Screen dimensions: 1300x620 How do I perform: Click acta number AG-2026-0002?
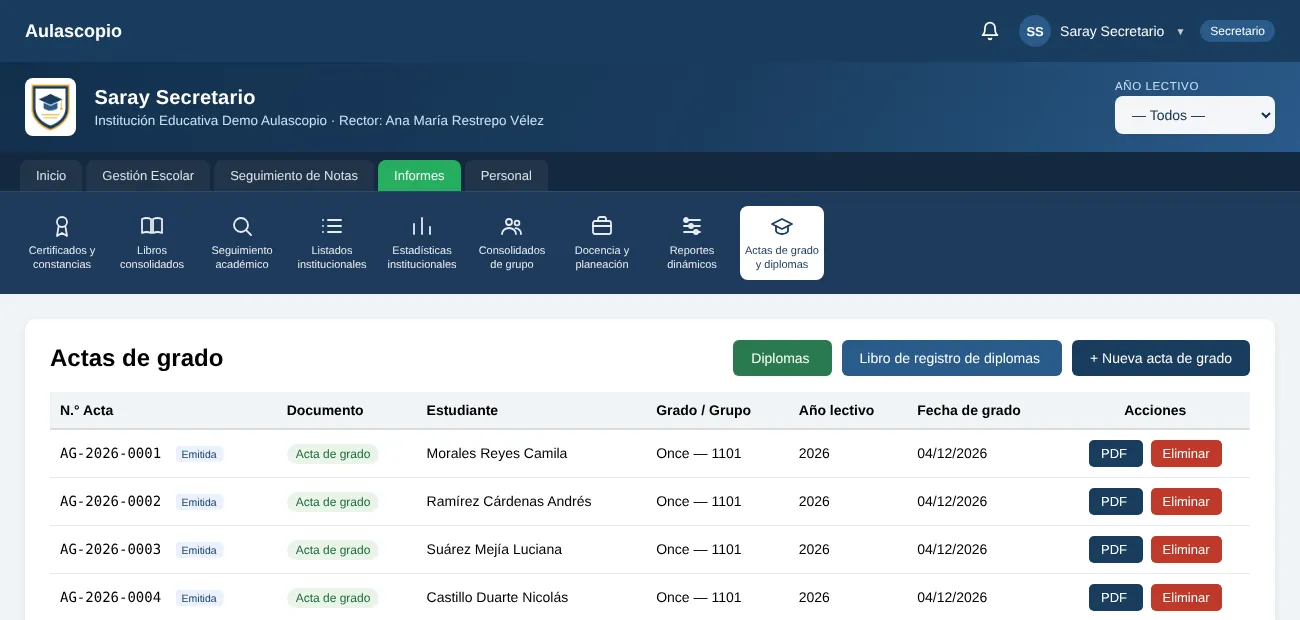coord(110,501)
